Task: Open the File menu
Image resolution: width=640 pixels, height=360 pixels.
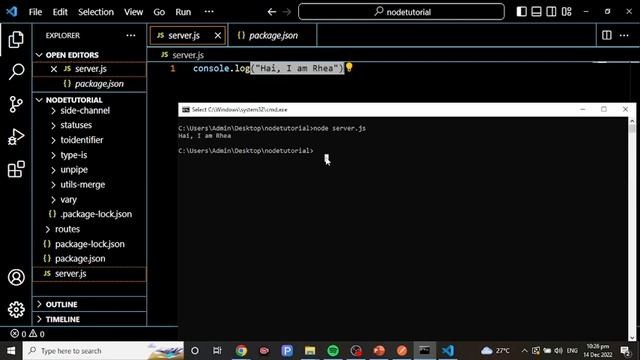Action: coord(36,12)
